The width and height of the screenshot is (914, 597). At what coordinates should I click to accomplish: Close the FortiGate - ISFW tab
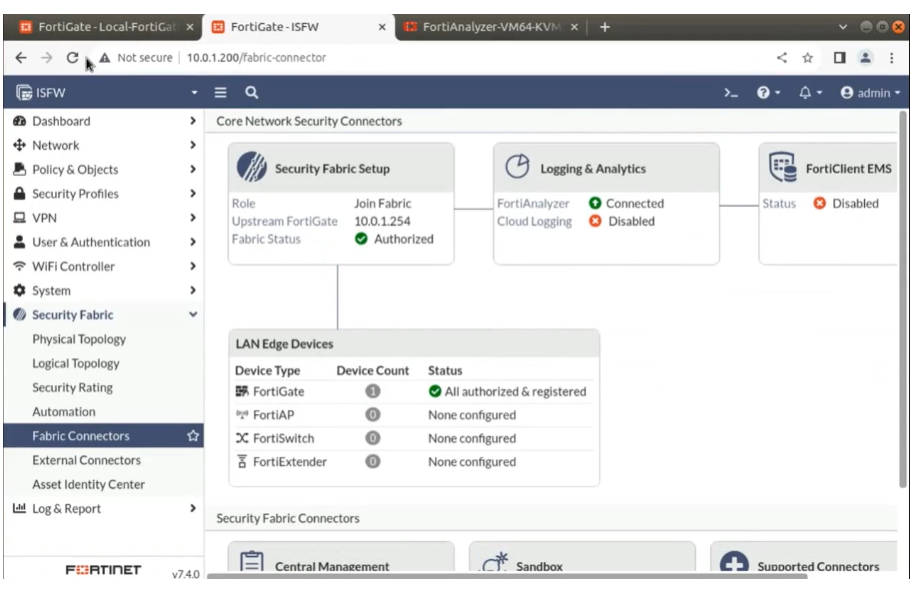click(382, 27)
